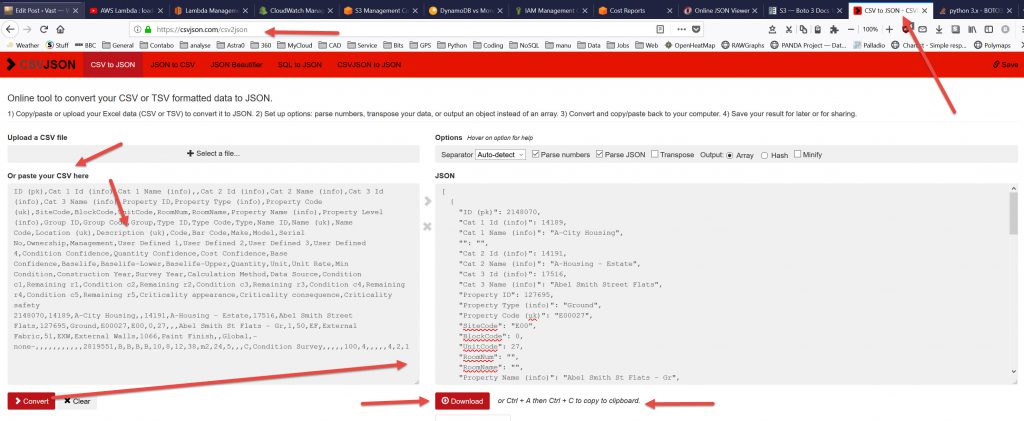Open the Separator Auto-detect dropdown
Image resolution: width=1024 pixels, height=421 pixels.
point(501,155)
